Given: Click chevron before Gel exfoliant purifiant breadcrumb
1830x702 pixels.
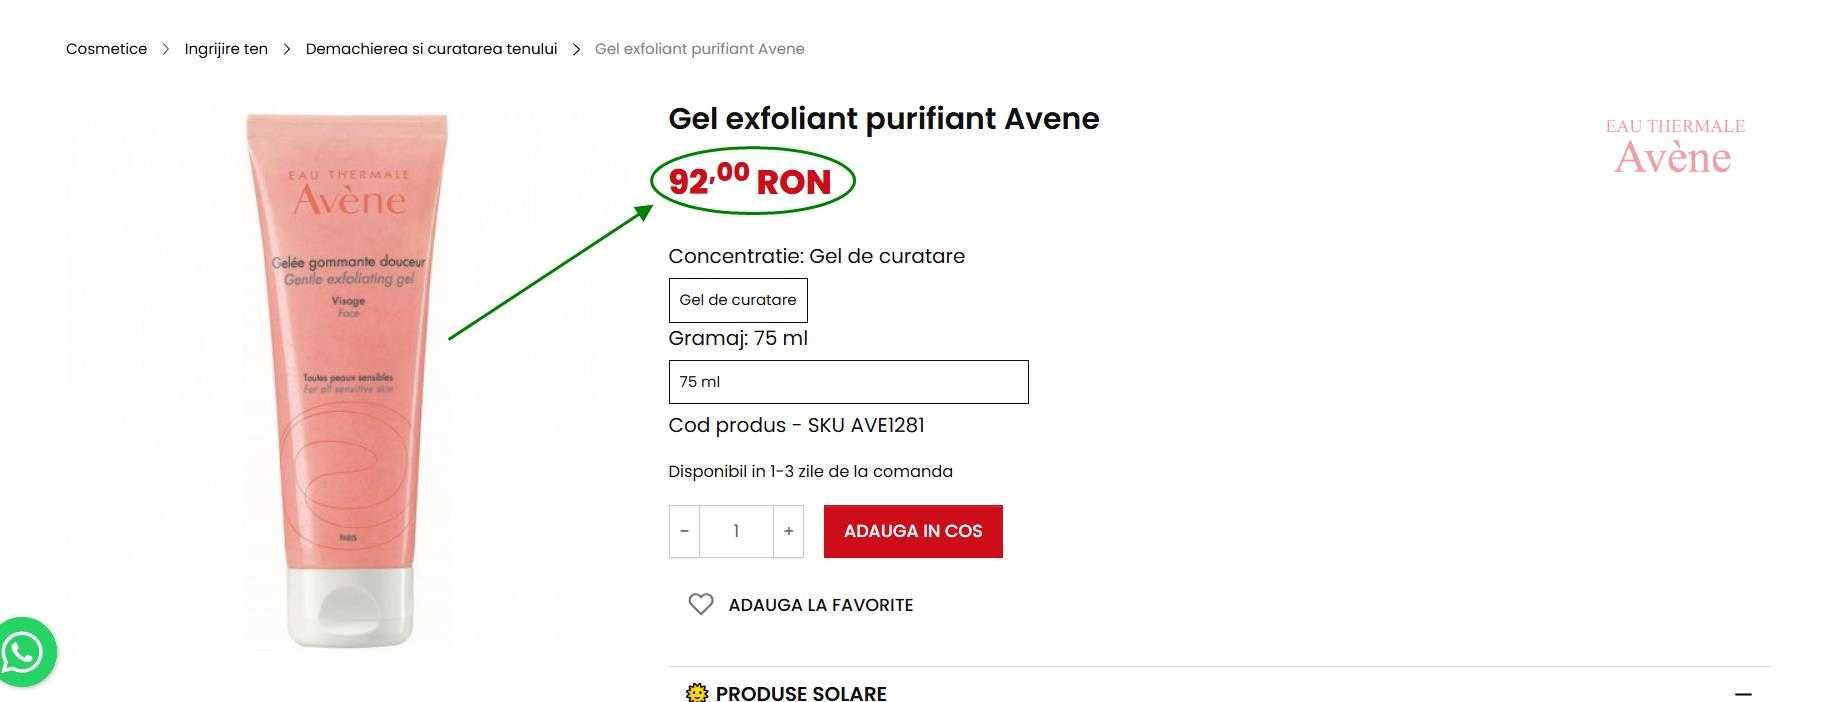Looking at the screenshot, I should click(576, 49).
